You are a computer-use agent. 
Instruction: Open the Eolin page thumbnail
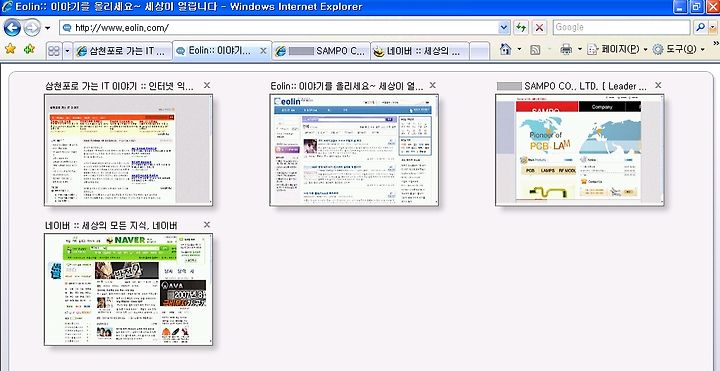click(x=354, y=150)
